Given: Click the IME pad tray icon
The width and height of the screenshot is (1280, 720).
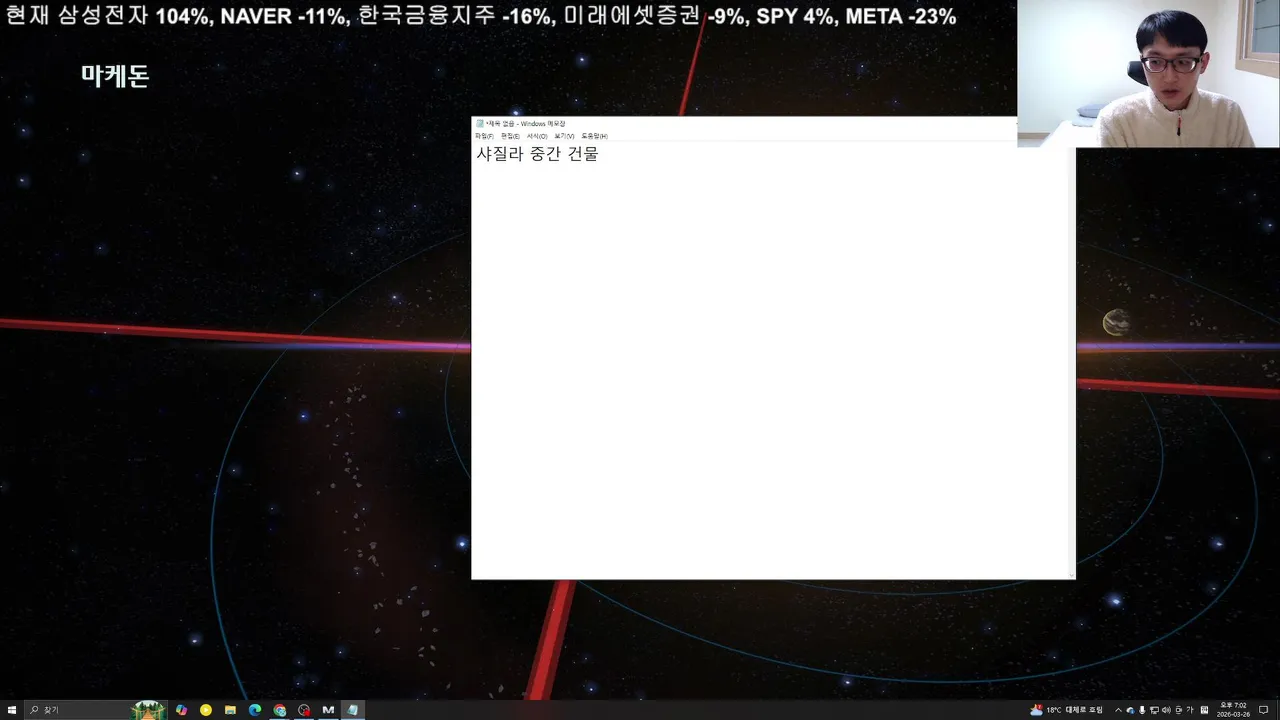Looking at the screenshot, I should coord(1178,710).
